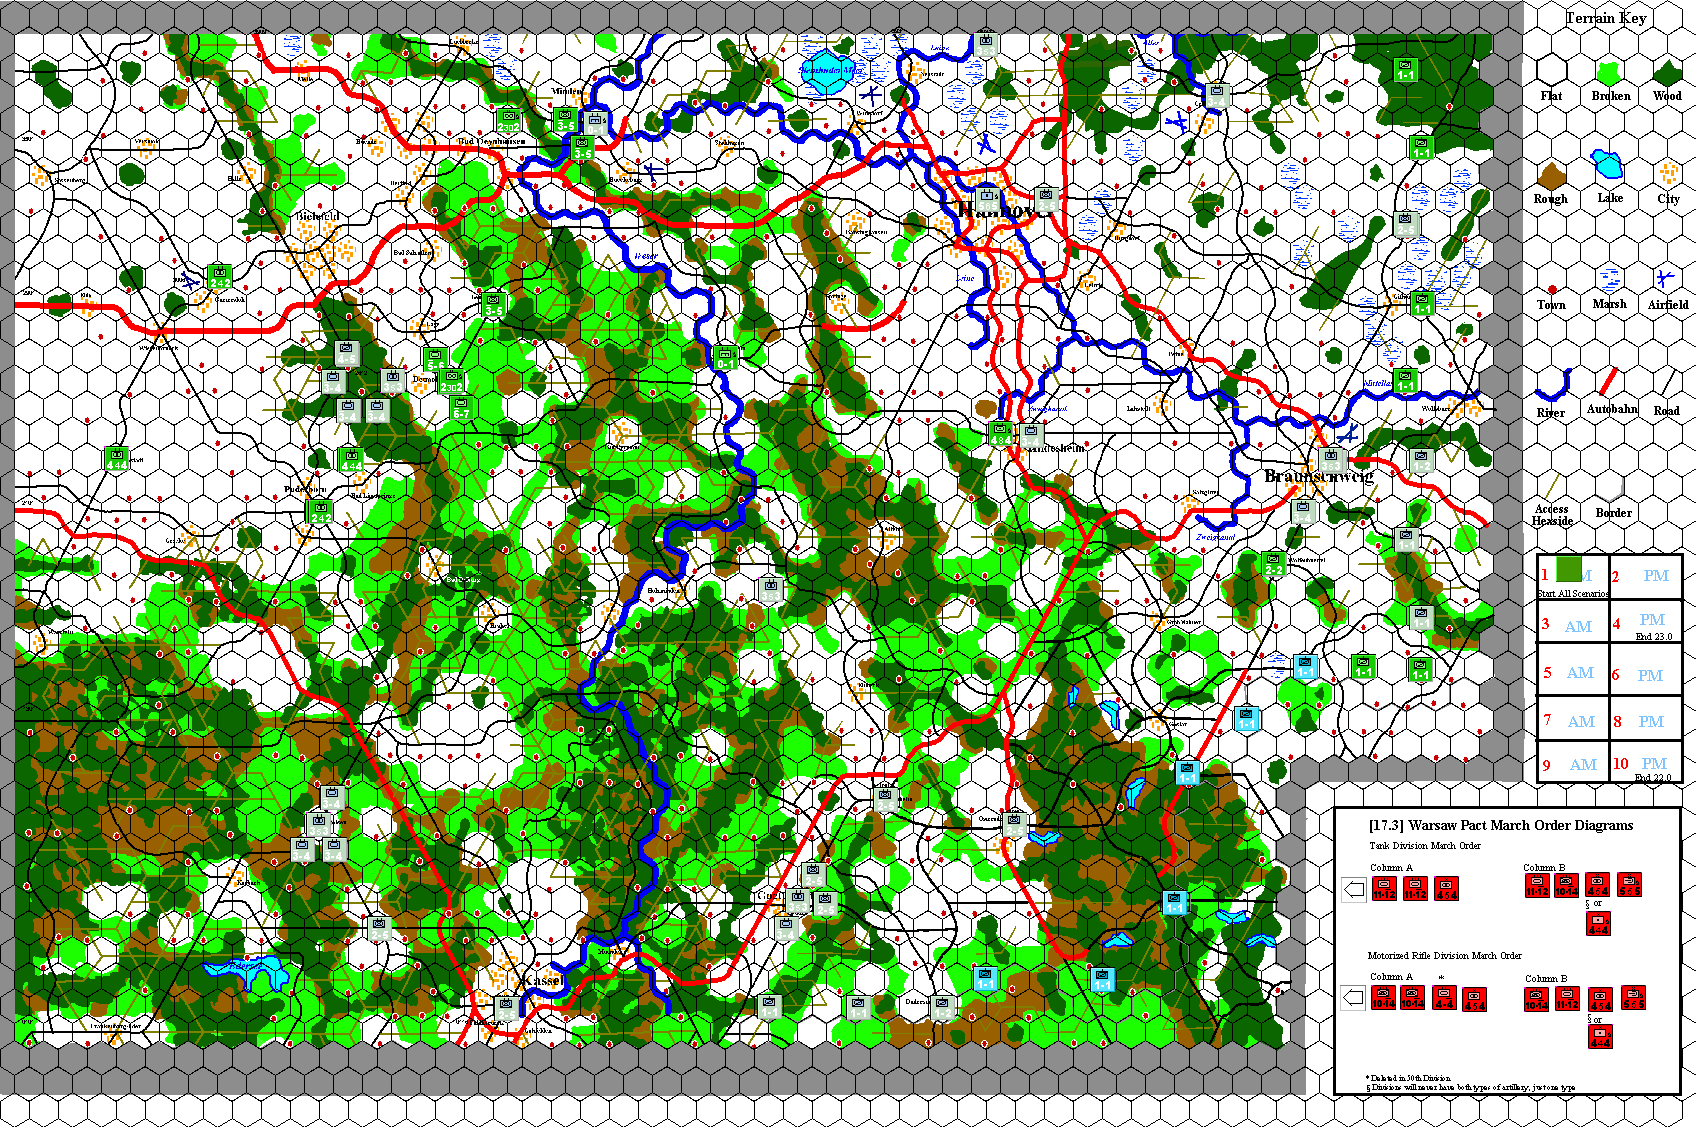Click the Marsh symbol in the Terrain Key

[x=1609, y=279]
